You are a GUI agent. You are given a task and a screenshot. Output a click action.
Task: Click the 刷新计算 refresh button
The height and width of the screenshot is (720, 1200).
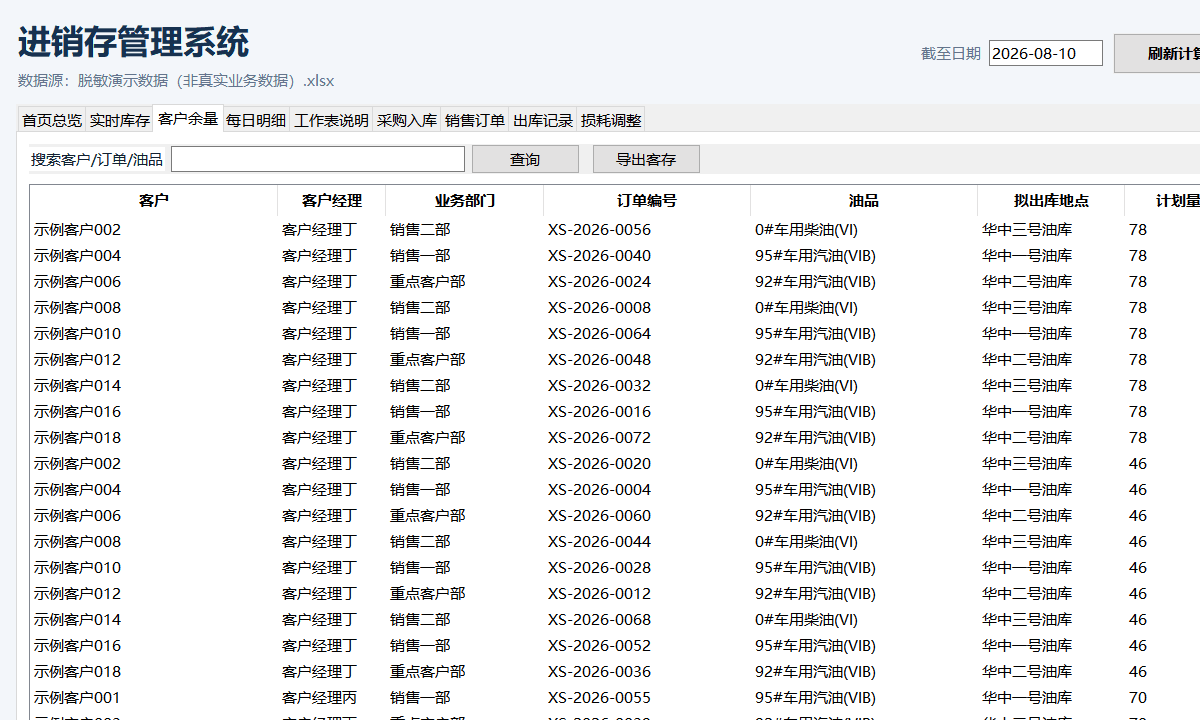point(1158,53)
